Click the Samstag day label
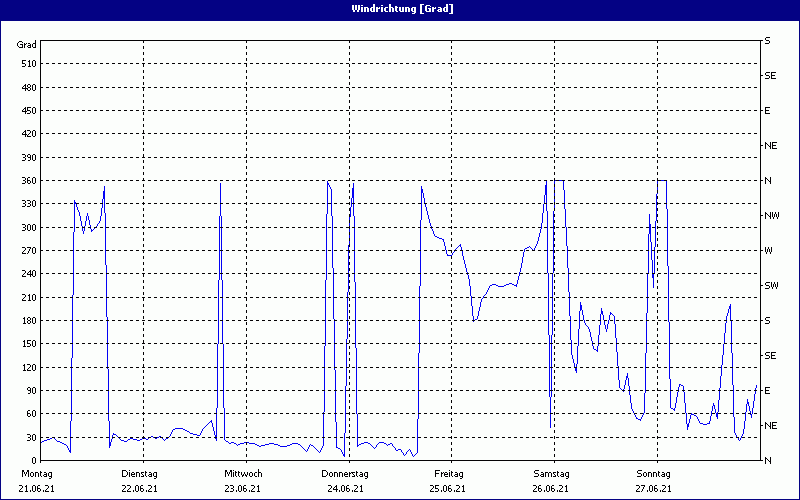The height and width of the screenshot is (500, 800). 552,473
